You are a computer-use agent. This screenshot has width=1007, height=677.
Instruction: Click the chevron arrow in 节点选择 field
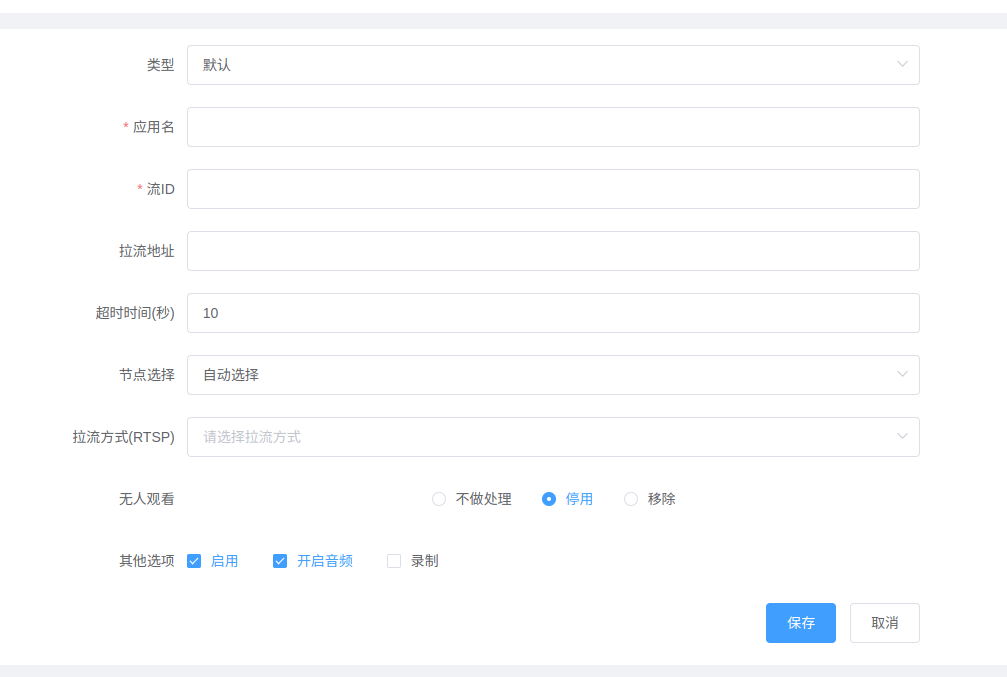pos(902,375)
